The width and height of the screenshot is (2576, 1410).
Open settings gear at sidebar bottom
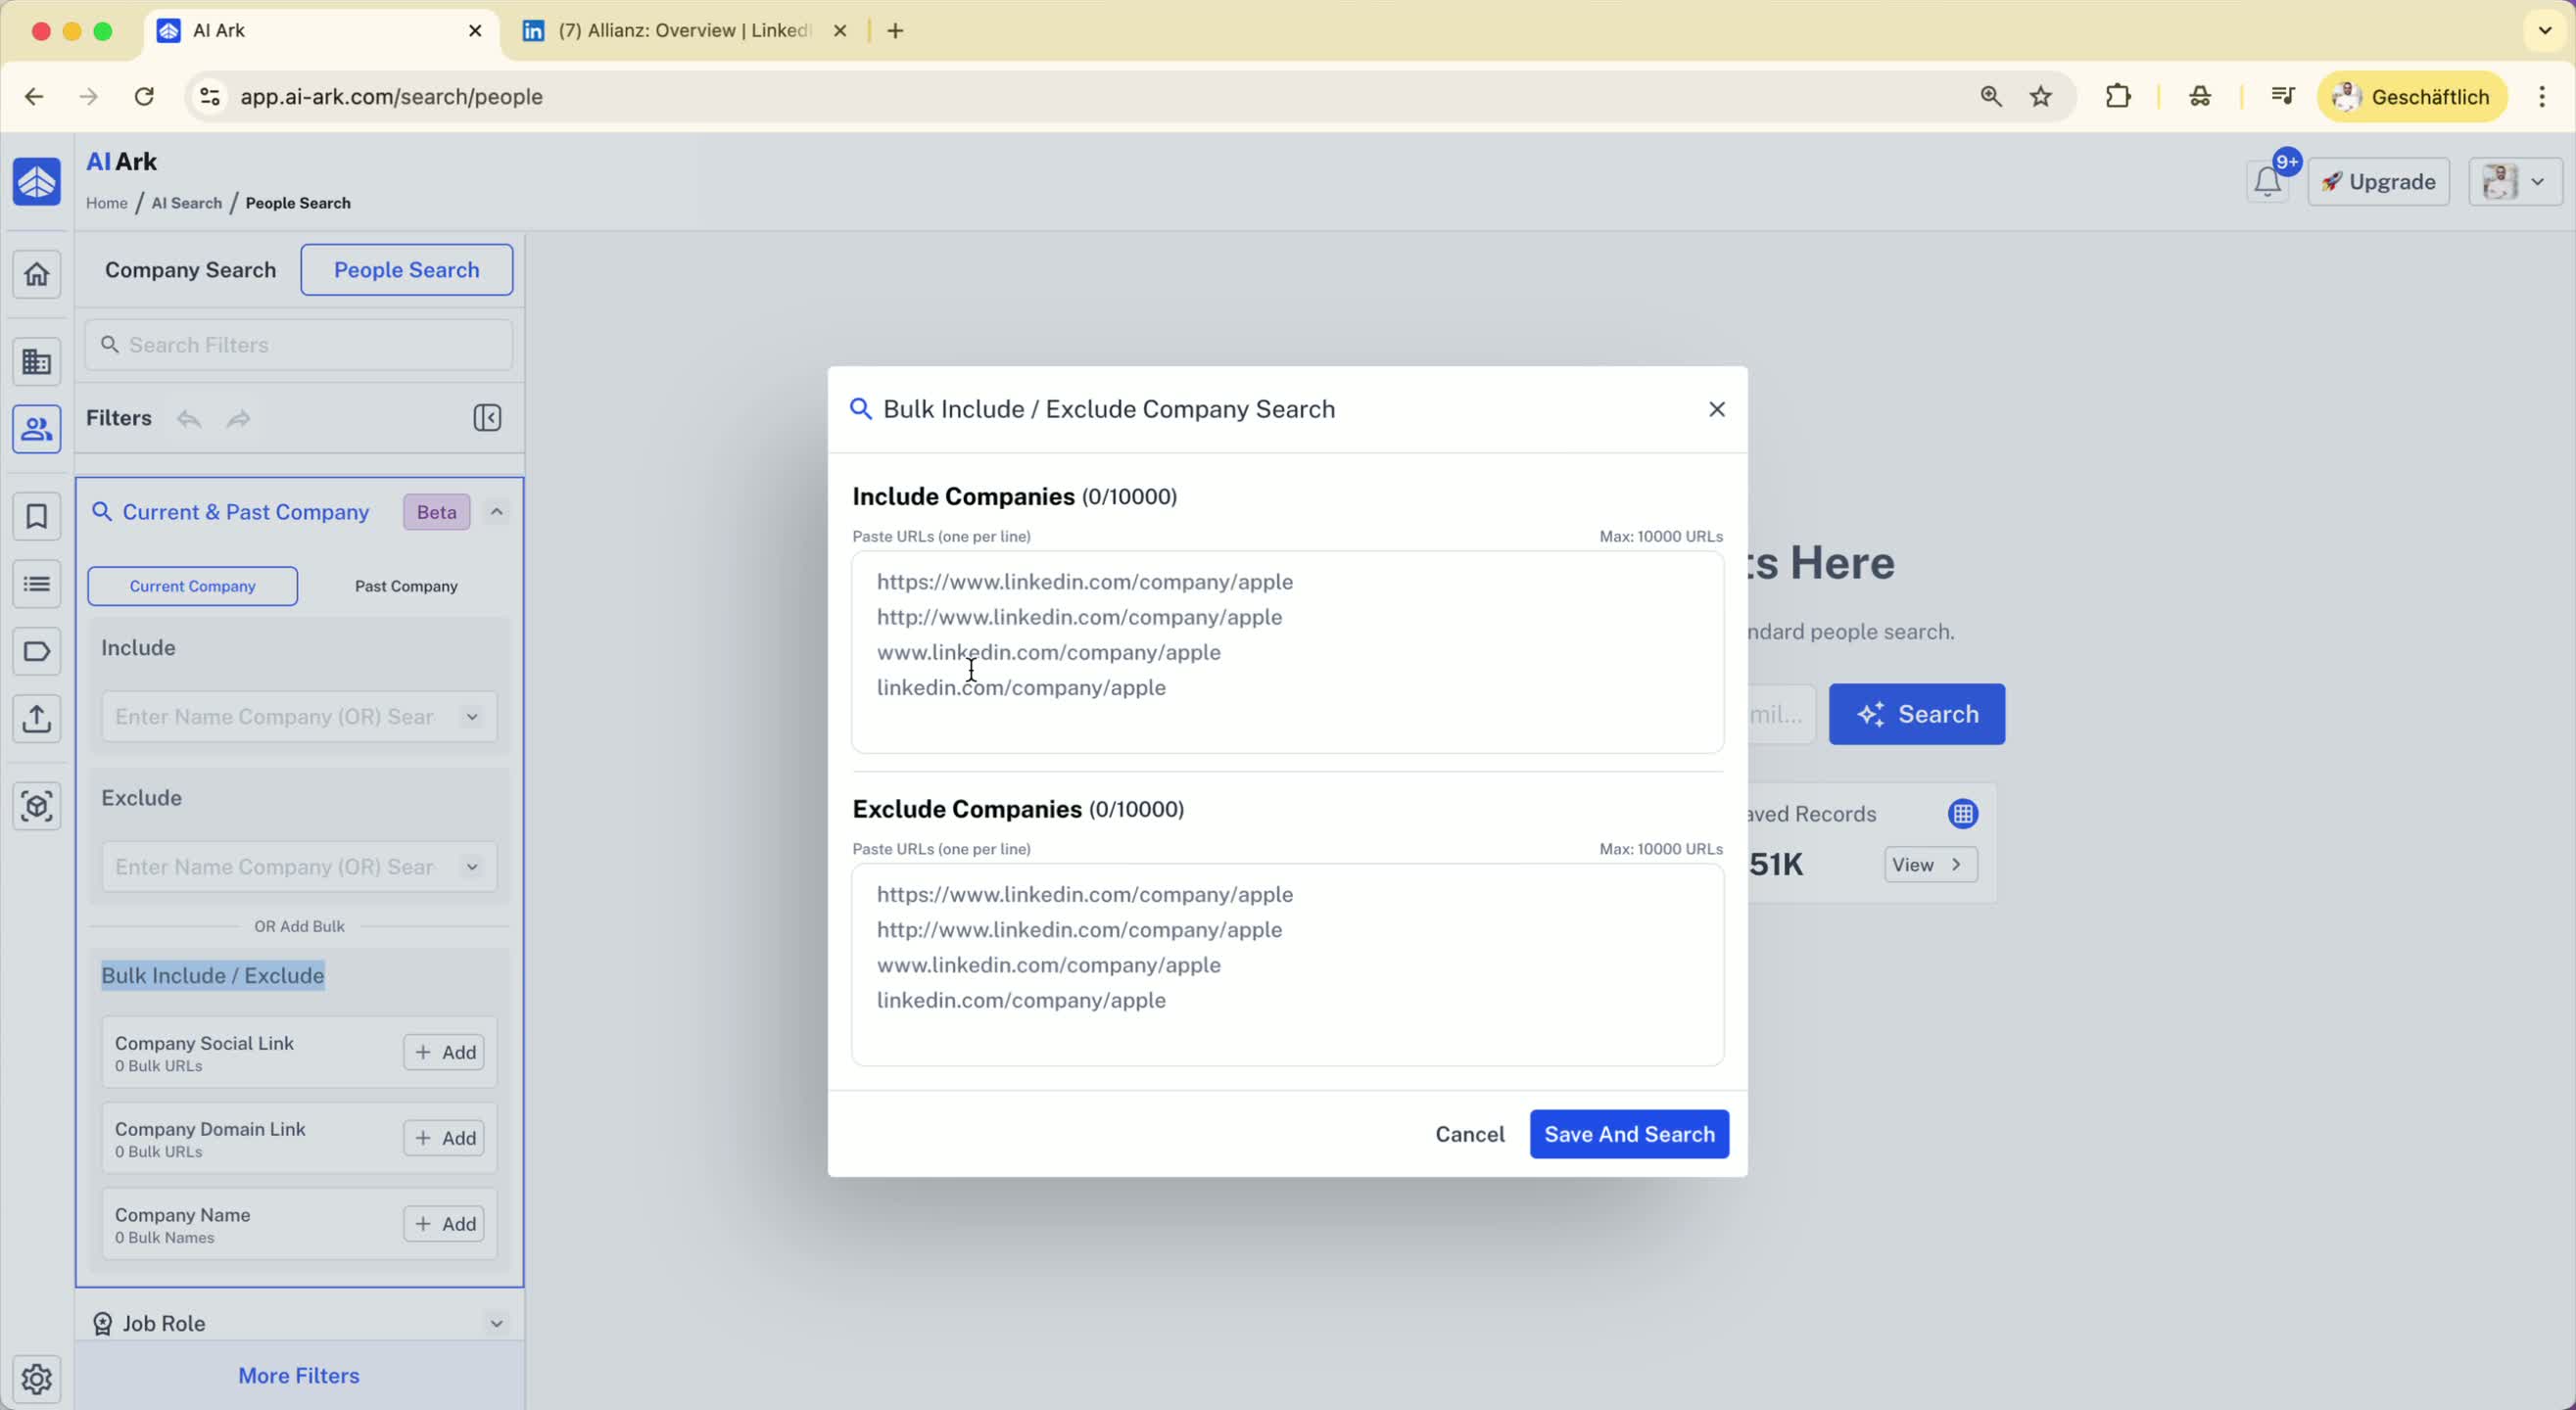pos(37,1379)
